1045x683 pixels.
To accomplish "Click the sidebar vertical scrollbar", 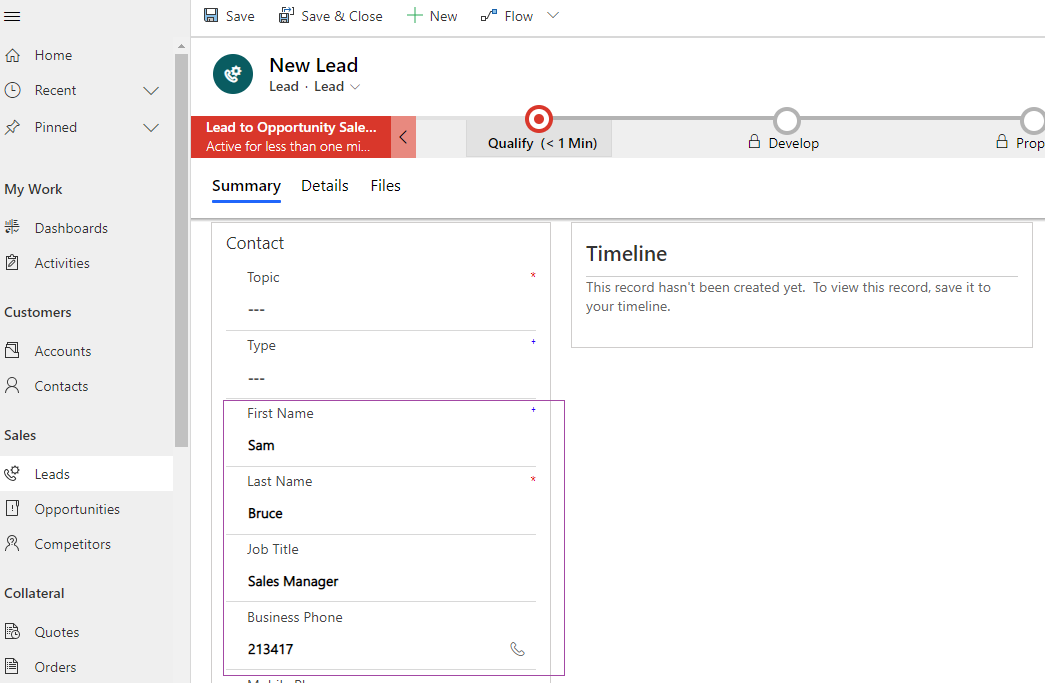I will click(x=181, y=250).
